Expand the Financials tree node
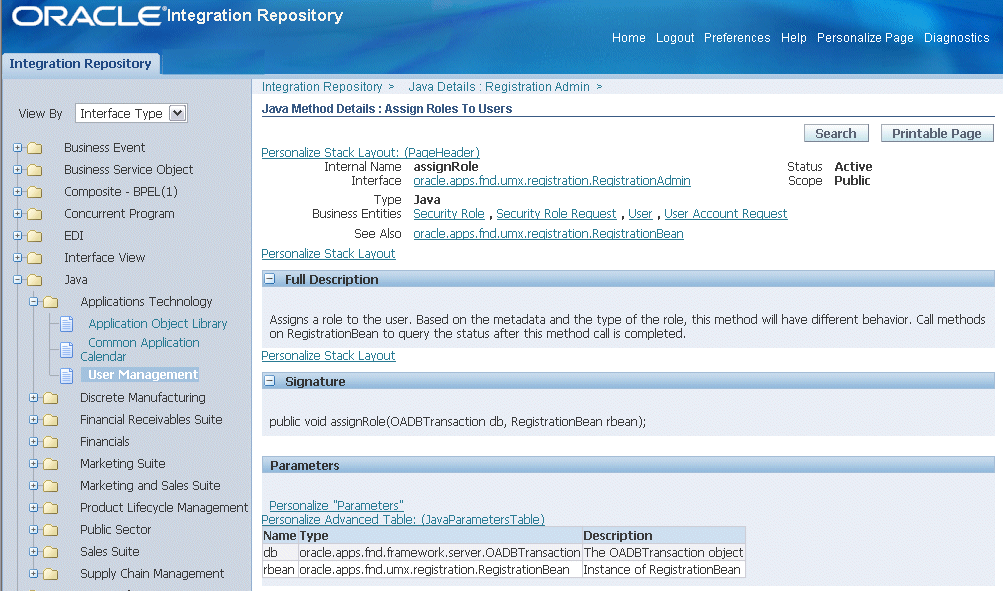This screenshot has height=591, width=1003. click(x=34, y=441)
